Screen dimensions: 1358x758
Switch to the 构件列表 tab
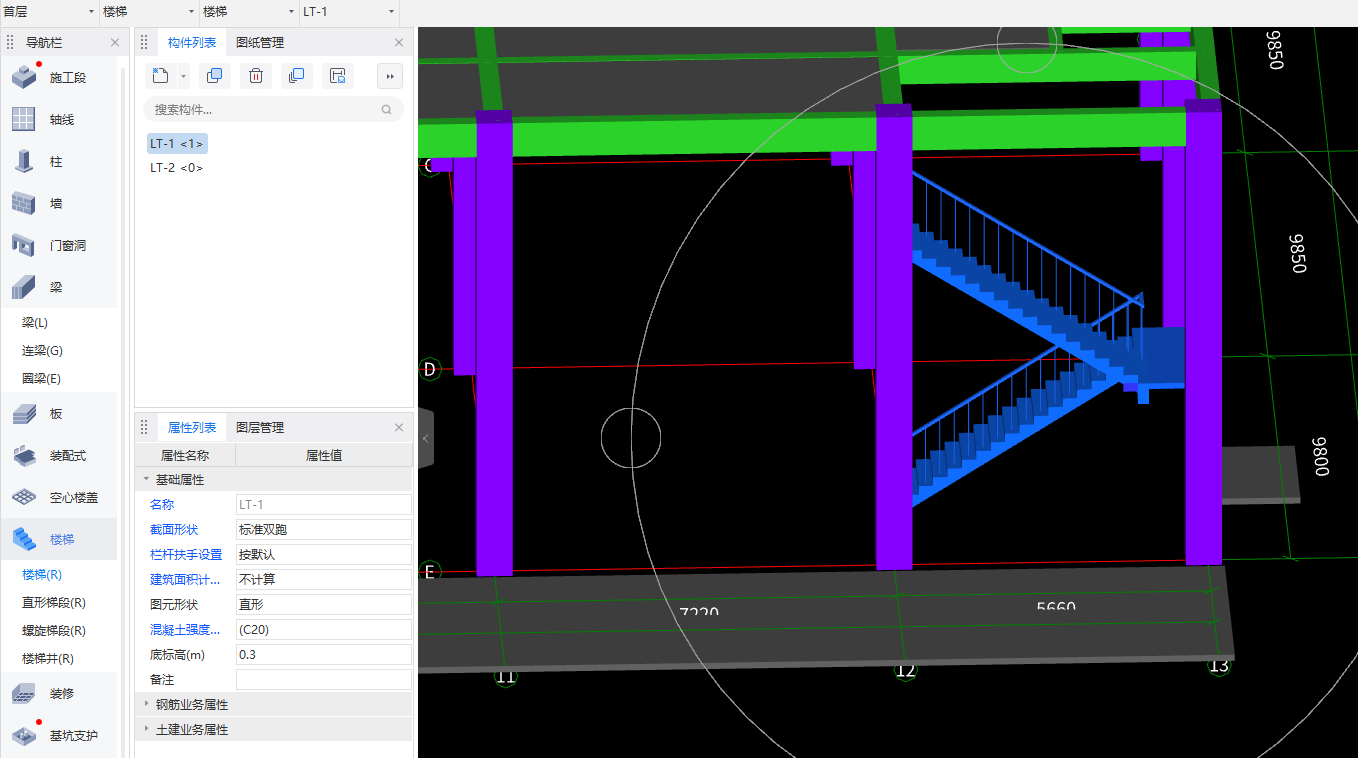[192, 42]
